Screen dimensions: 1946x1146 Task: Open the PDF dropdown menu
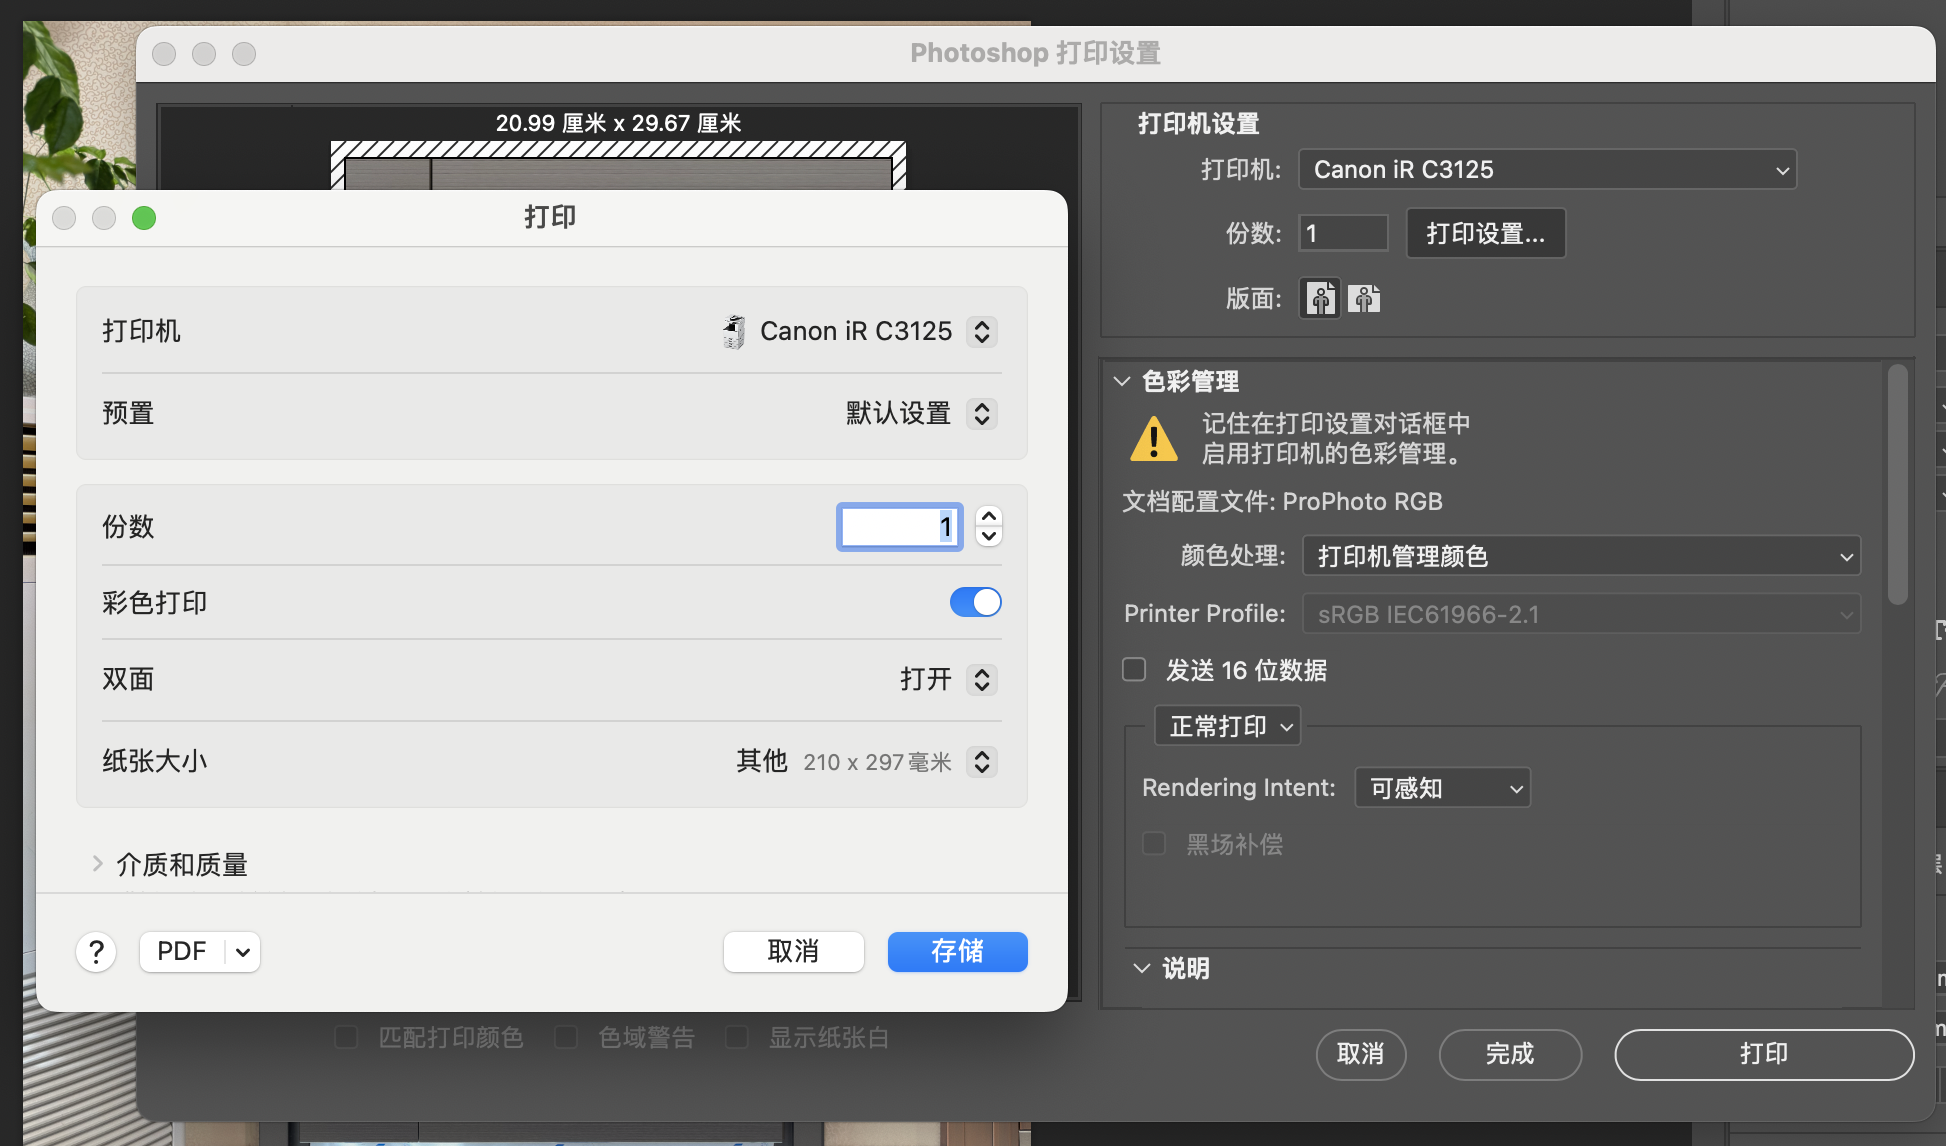[x=243, y=952]
